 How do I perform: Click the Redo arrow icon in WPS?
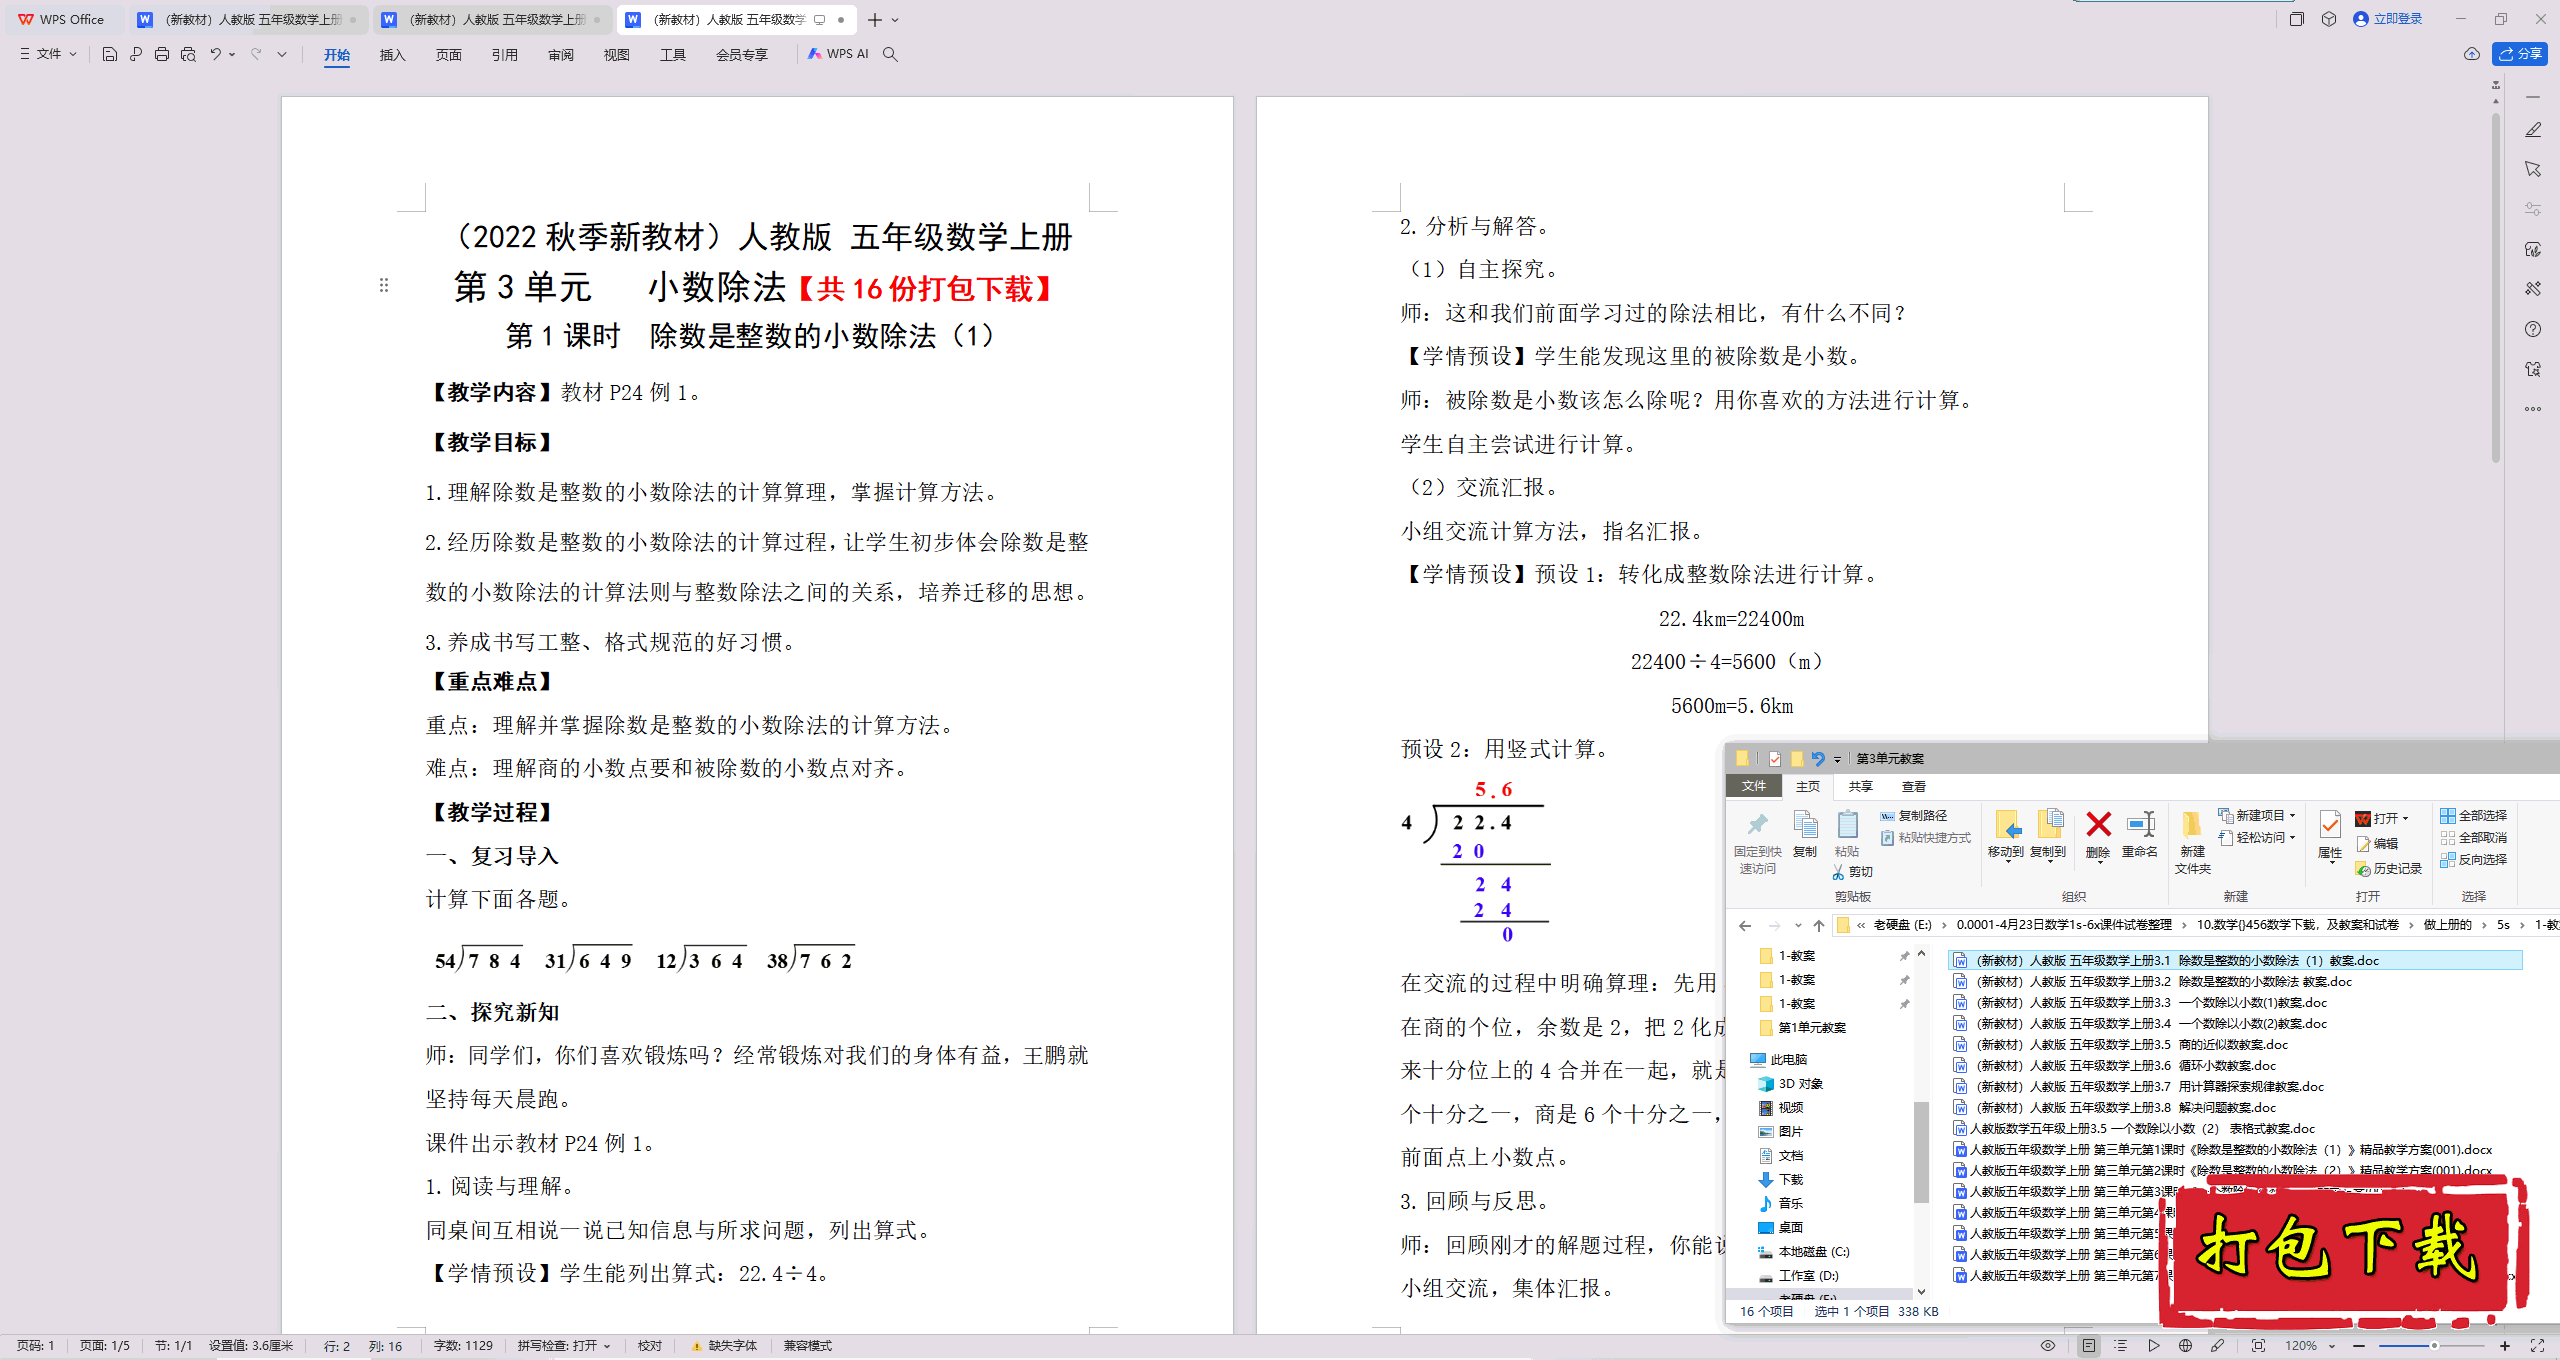(256, 54)
